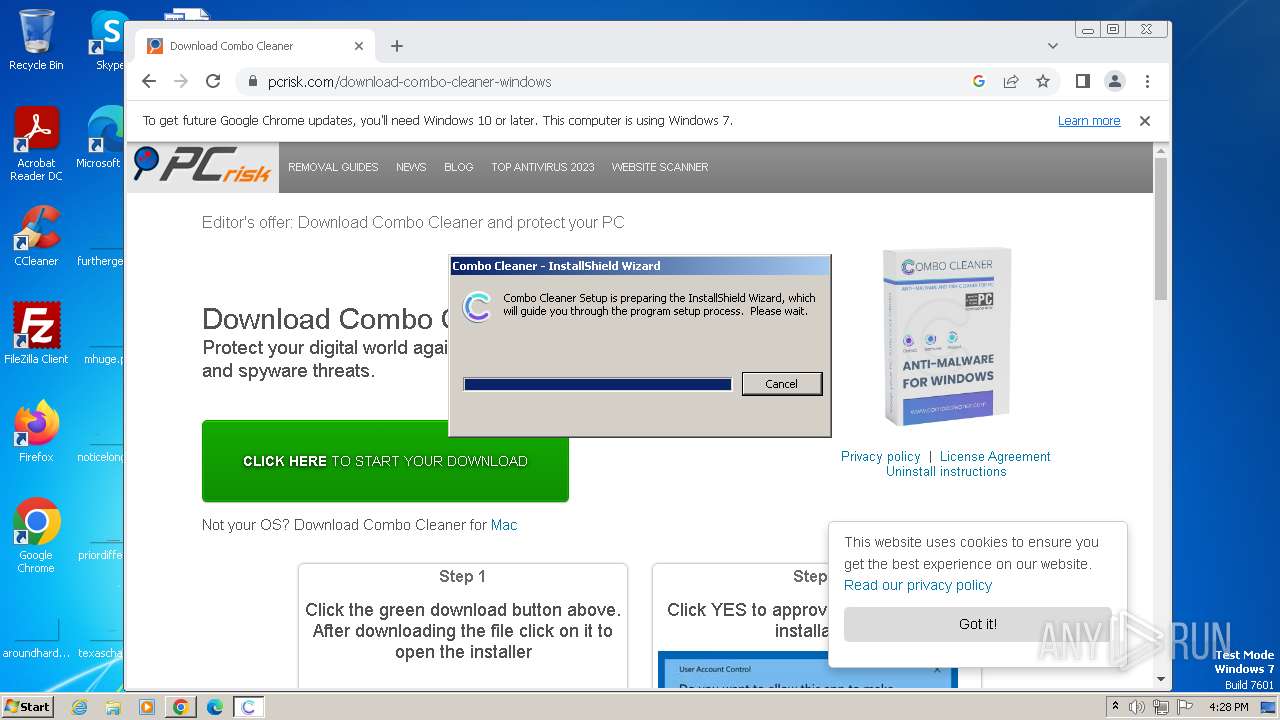The width and height of the screenshot is (1280, 720).
Task: Open the Windows Start menu
Action: [x=27, y=706]
